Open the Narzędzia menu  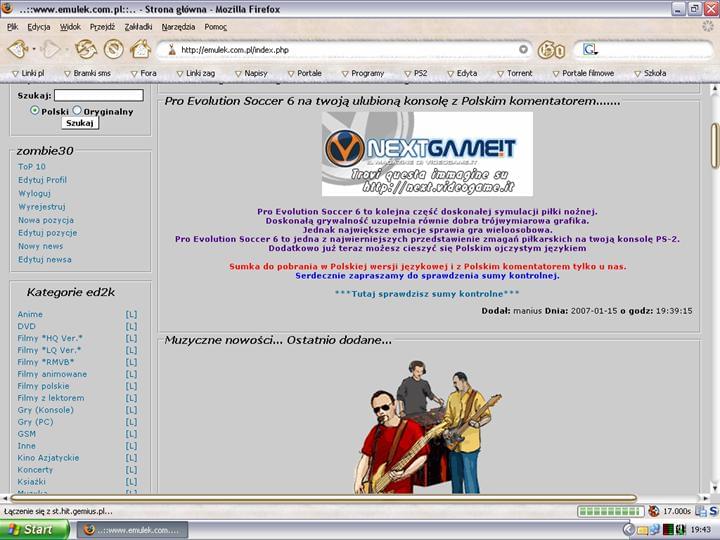[178, 27]
